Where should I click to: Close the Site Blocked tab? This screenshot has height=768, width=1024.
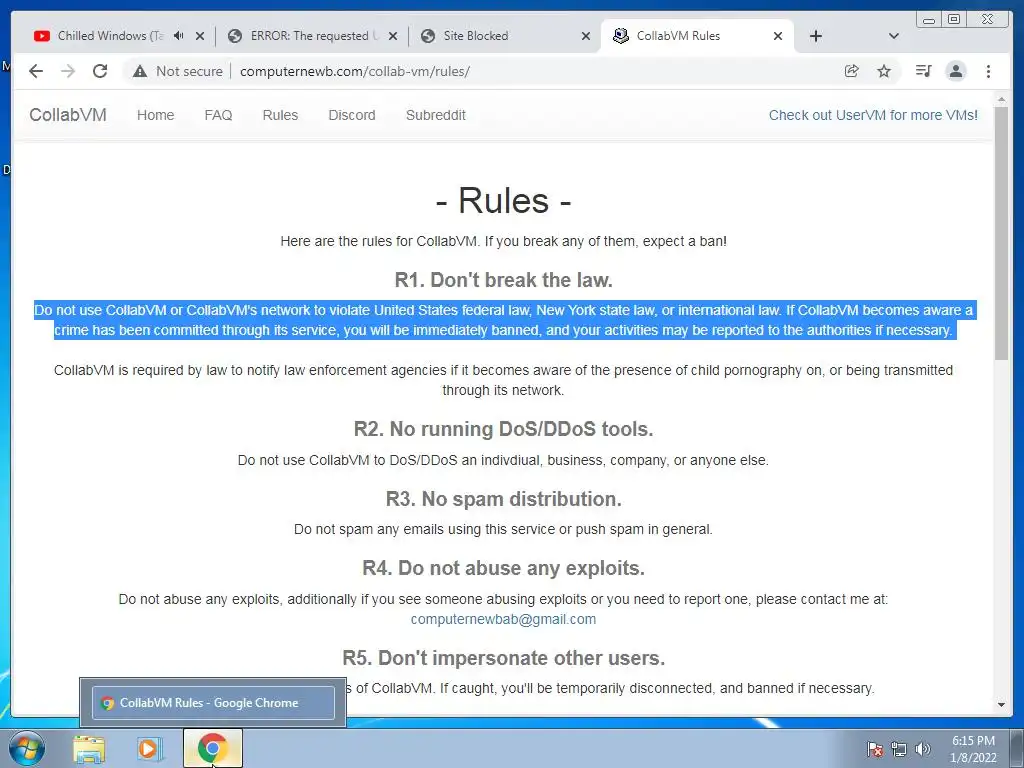tap(586, 36)
